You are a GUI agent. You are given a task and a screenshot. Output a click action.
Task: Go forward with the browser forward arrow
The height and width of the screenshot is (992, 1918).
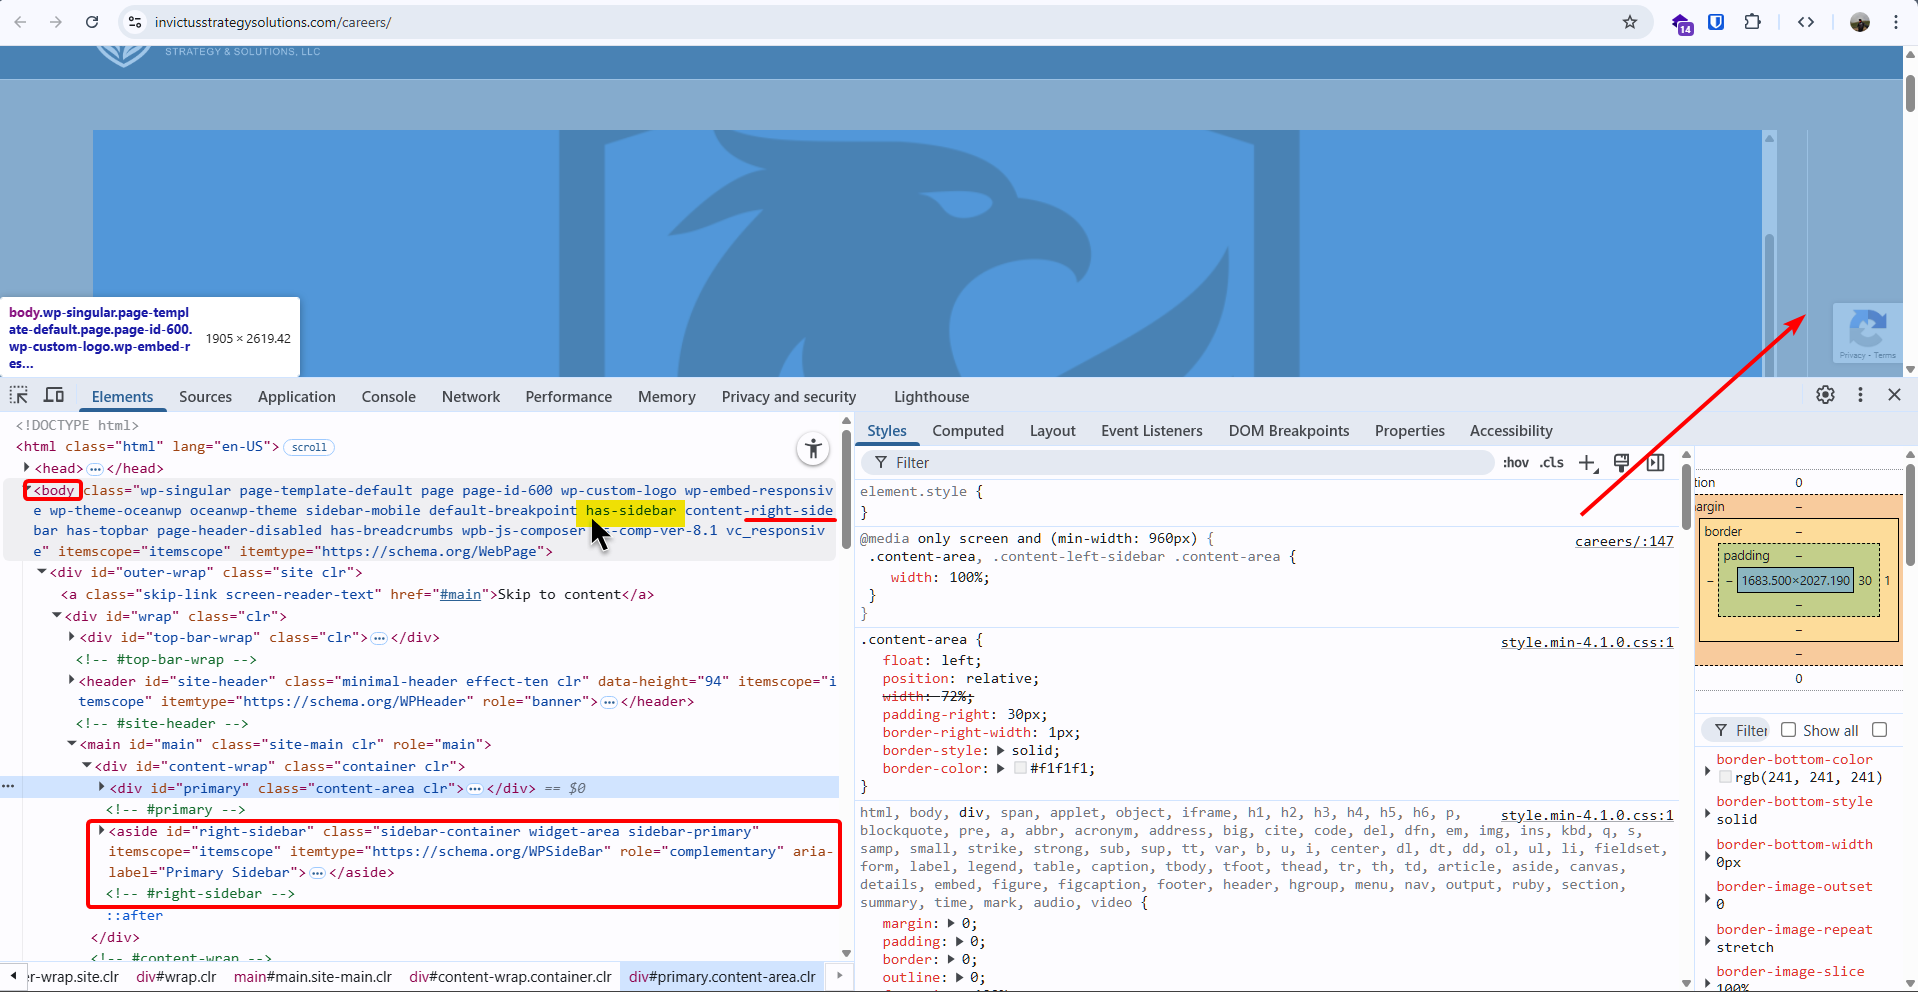(x=56, y=22)
